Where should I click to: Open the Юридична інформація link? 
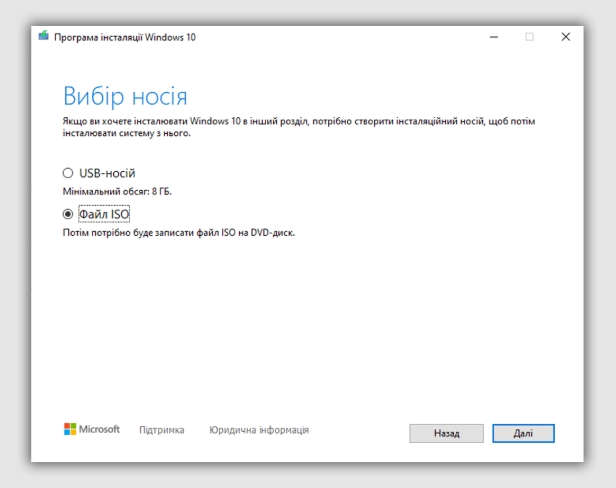click(x=259, y=430)
